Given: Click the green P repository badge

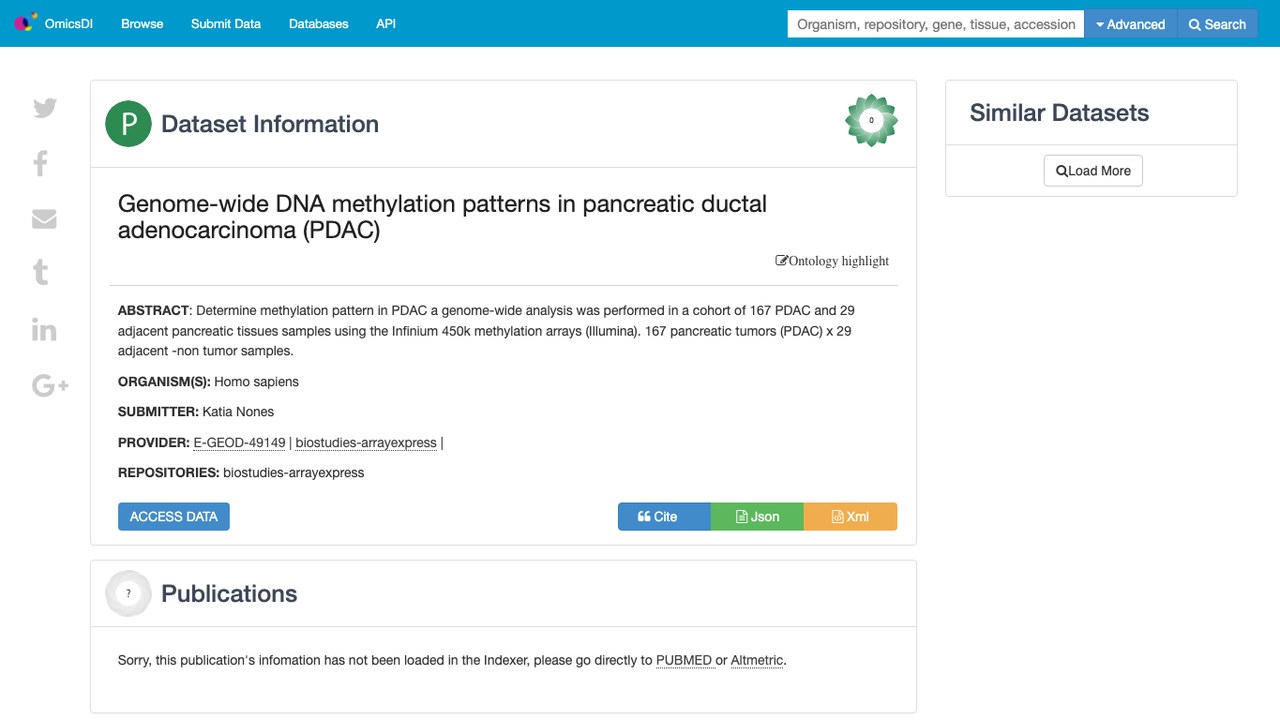Looking at the screenshot, I should (128, 124).
